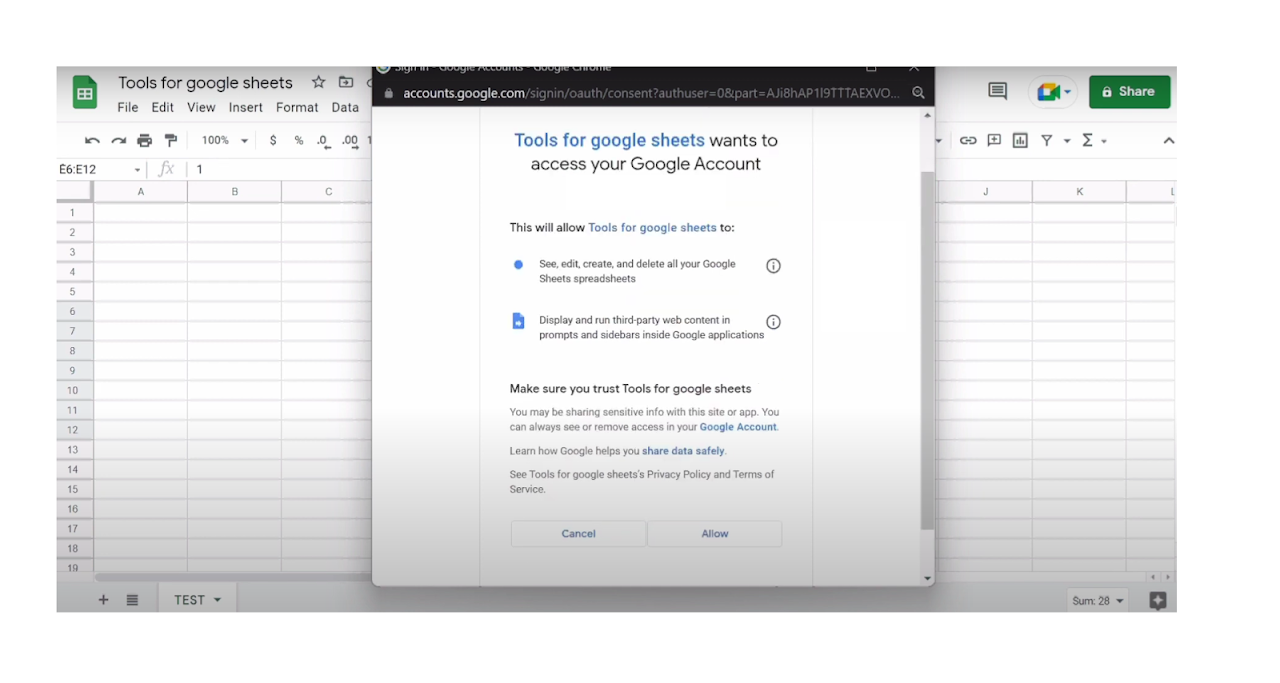Select column K header
This screenshot has height=683, width=1280.
tap(1079, 191)
